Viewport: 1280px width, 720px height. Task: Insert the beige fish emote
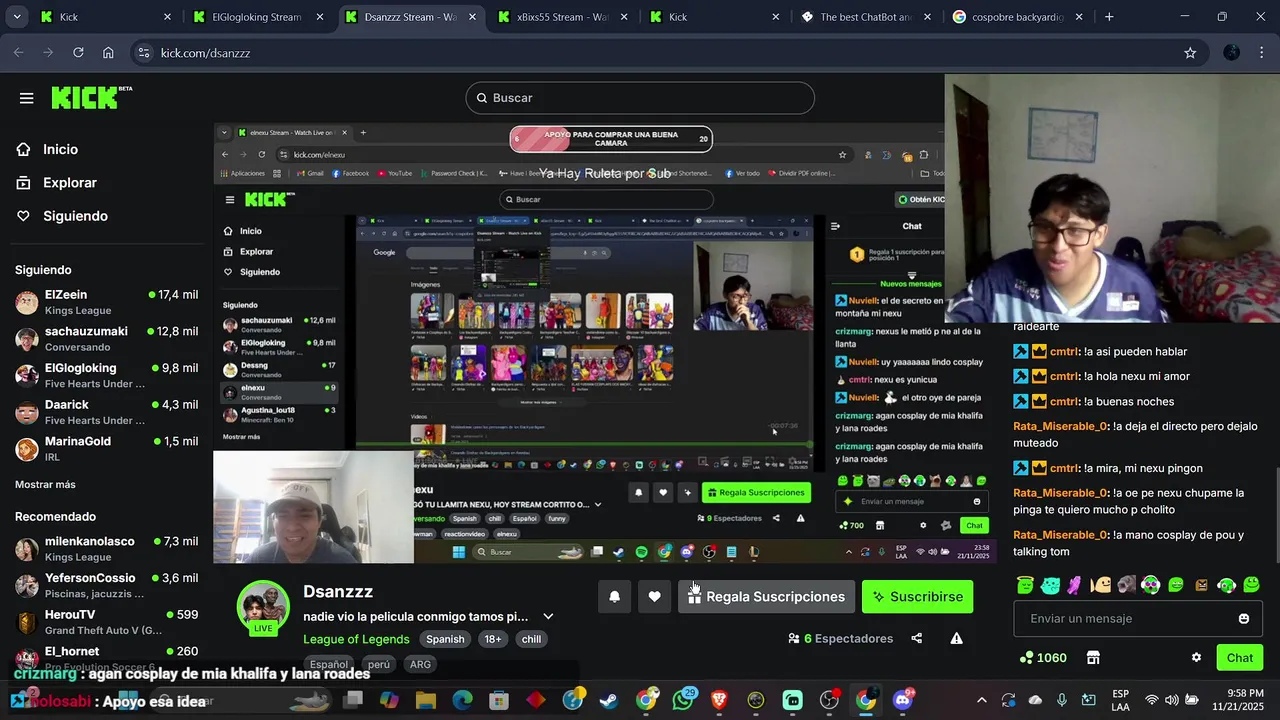tap(1101, 585)
